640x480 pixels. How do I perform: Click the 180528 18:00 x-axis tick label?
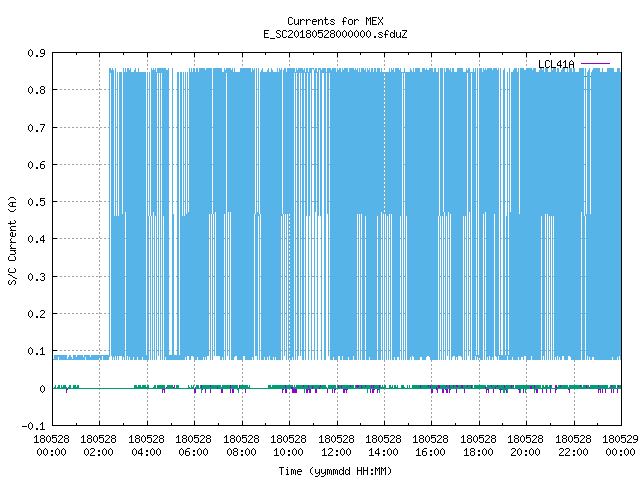(x=478, y=446)
